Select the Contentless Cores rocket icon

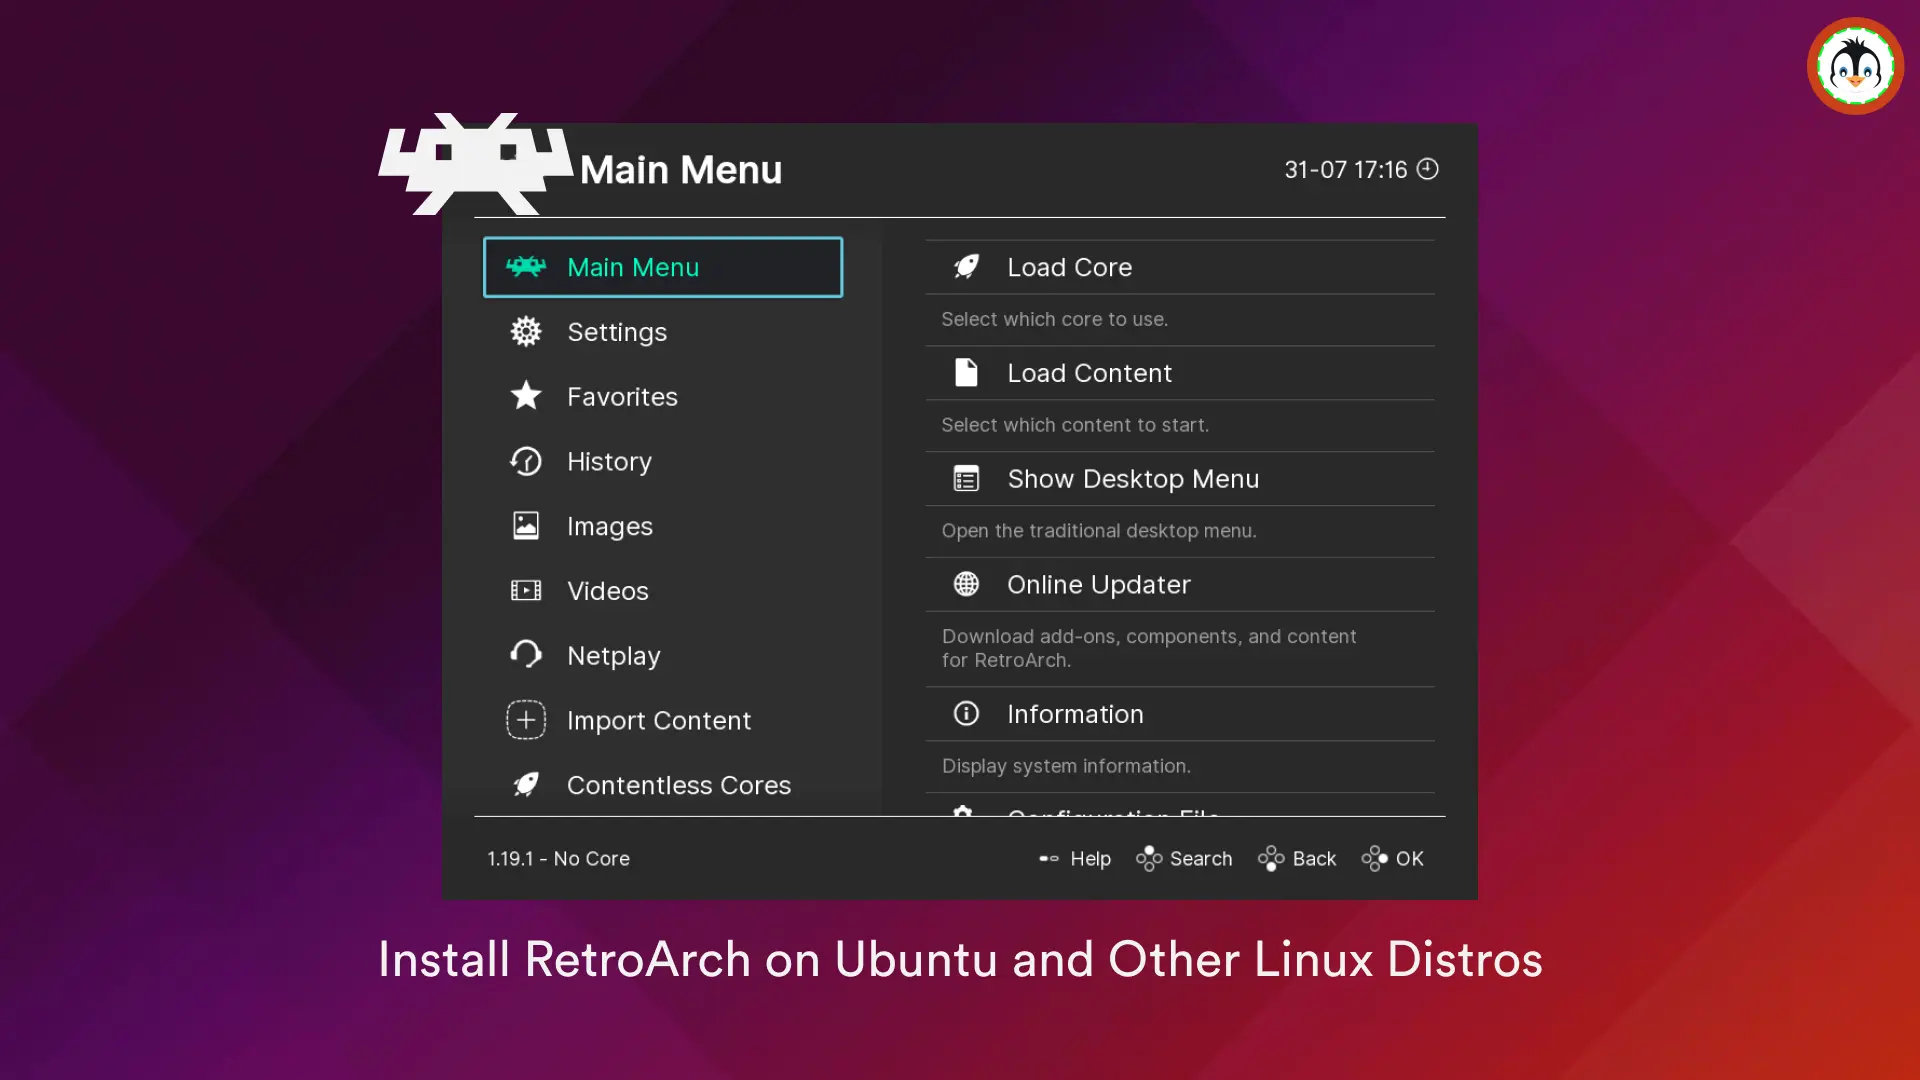(525, 784)
